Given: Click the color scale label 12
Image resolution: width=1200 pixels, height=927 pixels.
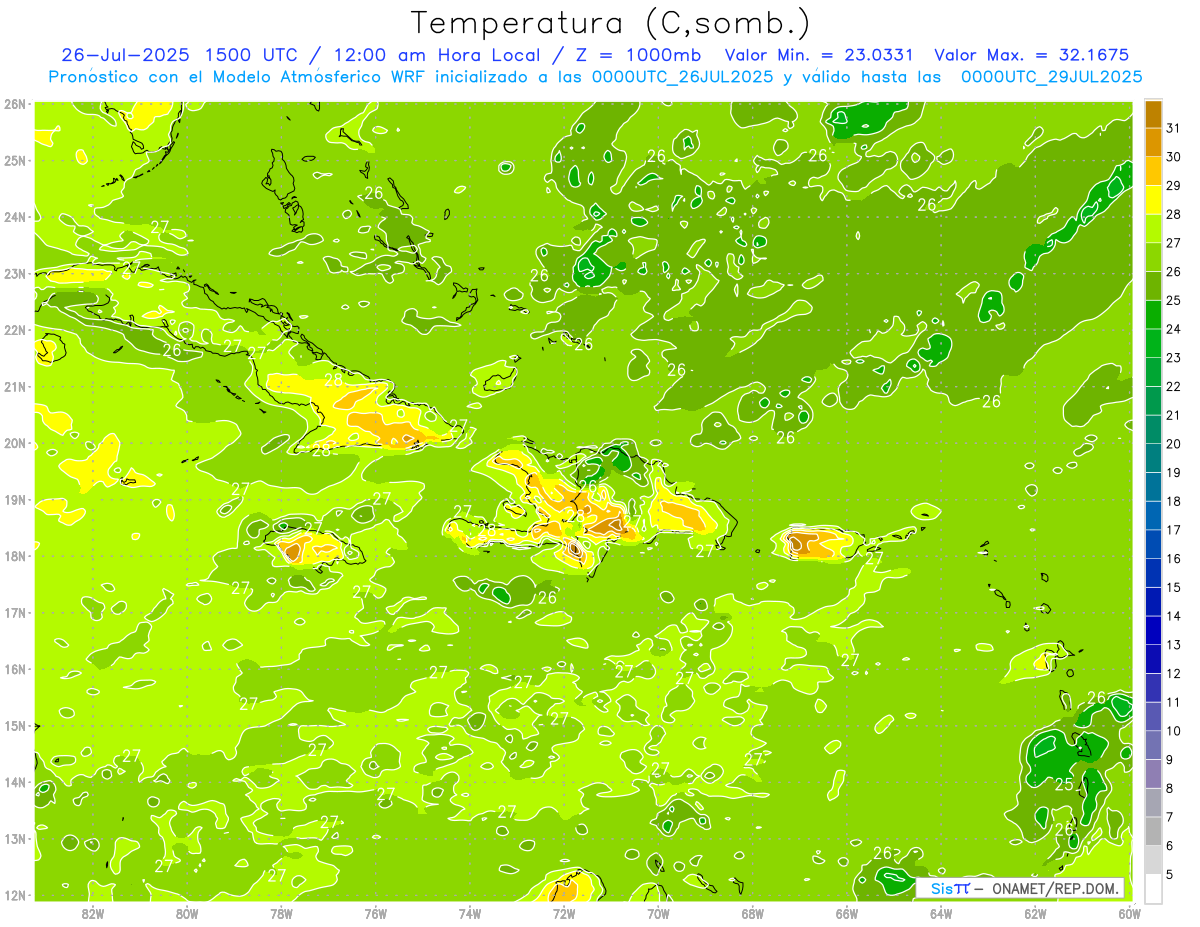Looking at the screenshot, I should point(1174,674).
